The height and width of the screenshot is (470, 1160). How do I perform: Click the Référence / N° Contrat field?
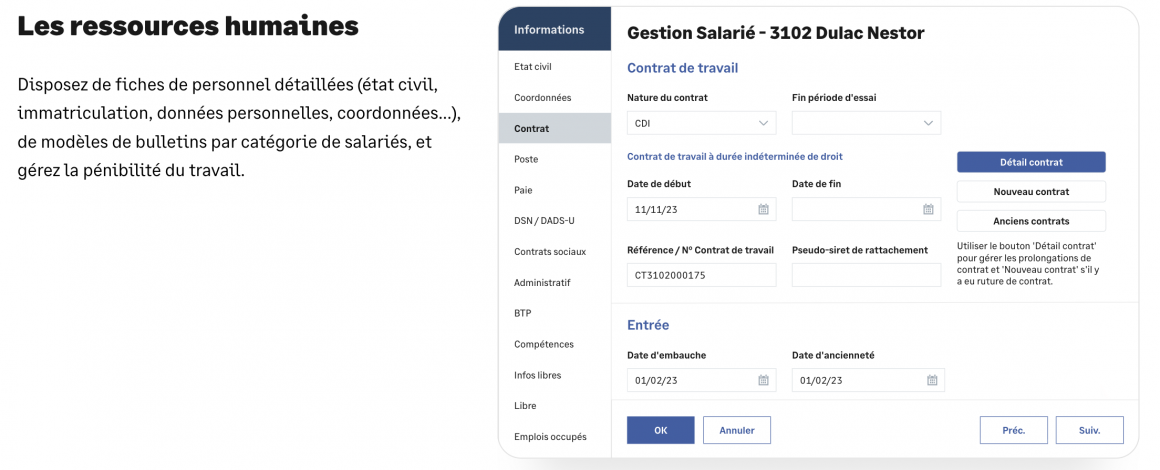click(700, 275)
